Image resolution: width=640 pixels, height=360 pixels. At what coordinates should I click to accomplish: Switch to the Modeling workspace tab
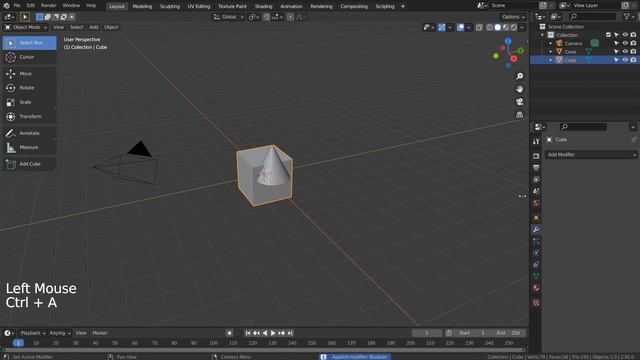click(x=142, y=7)
